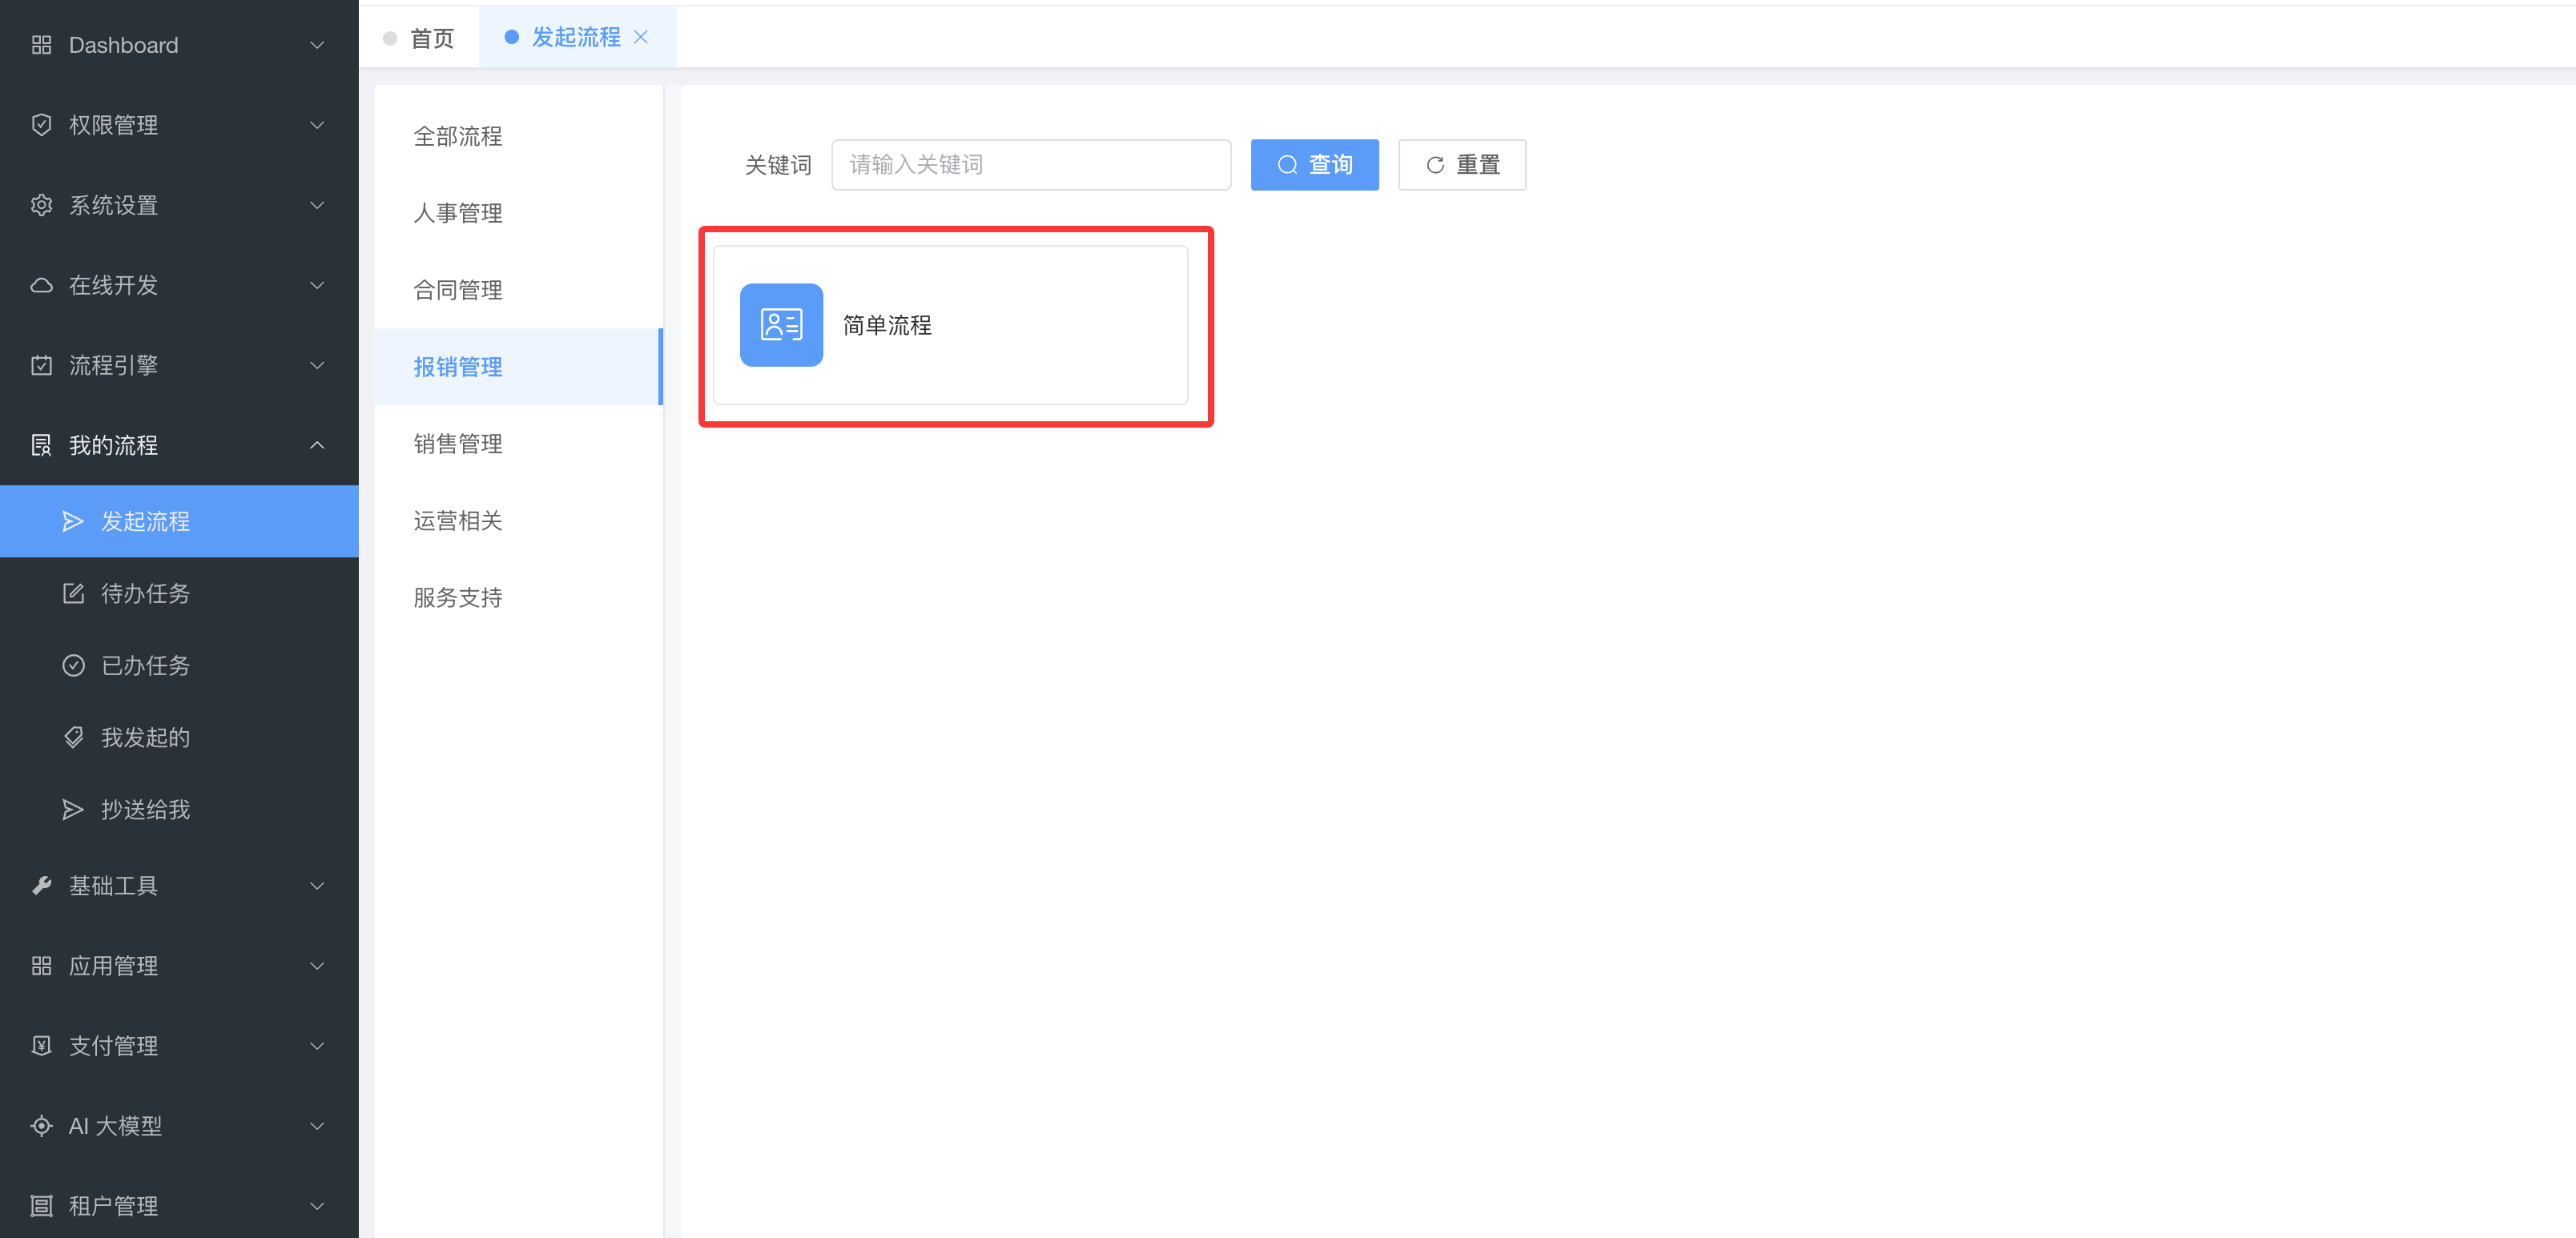Click the Dashboard grid icon in sidebar
The image size is (2576, 1238).
coord(41,45)
